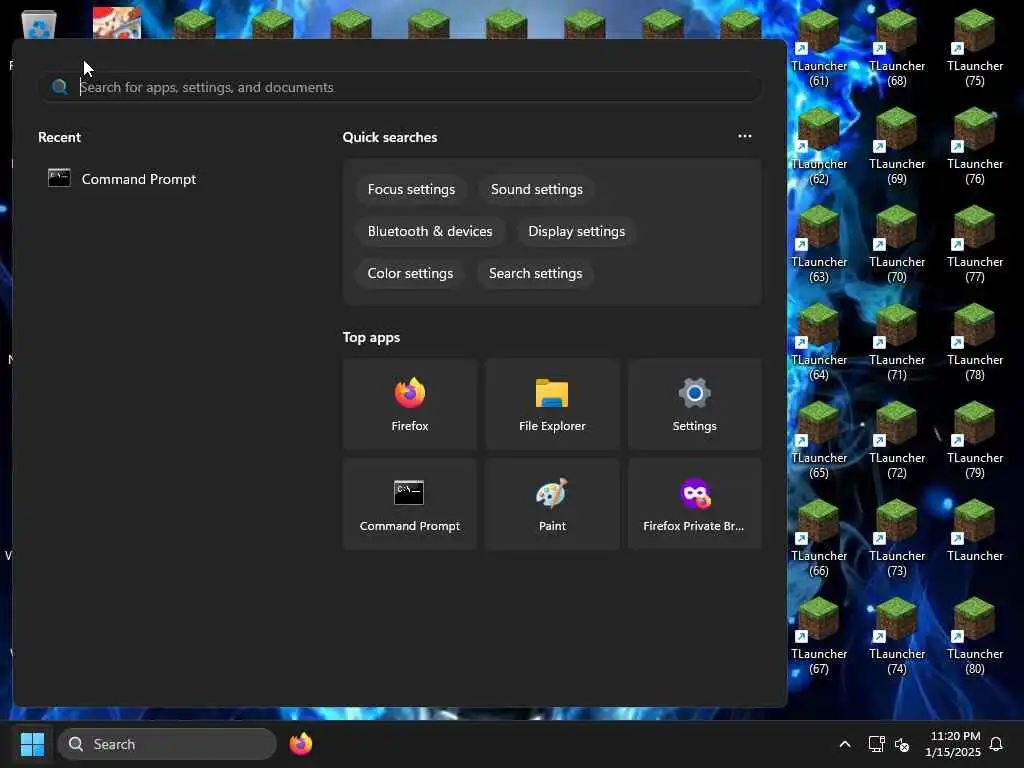Open the notifications bell icon
Screen dimensions: 1024x768
(x=996, y=744)
